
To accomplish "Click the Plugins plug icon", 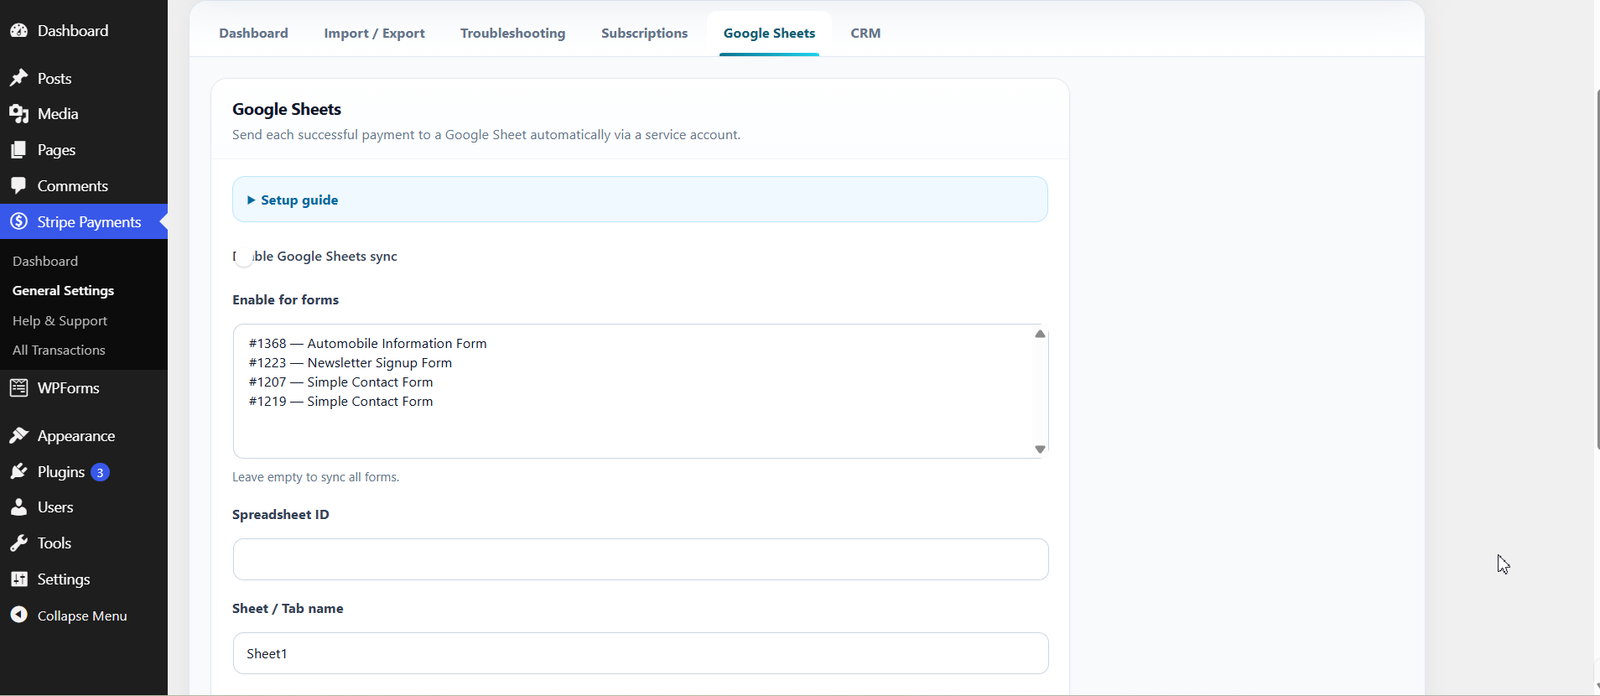I will 19,472.
